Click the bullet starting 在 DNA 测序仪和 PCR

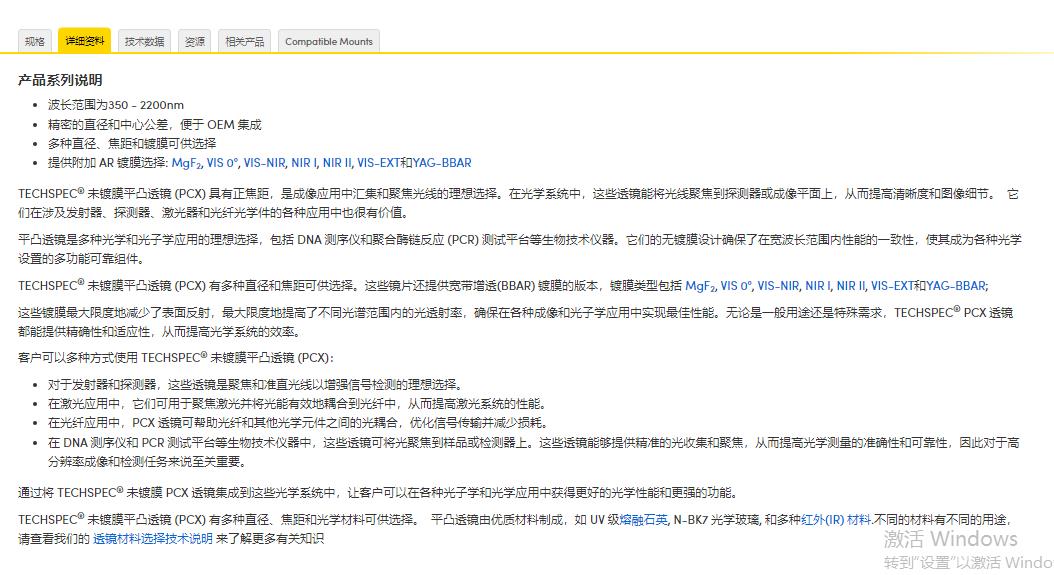533,452
